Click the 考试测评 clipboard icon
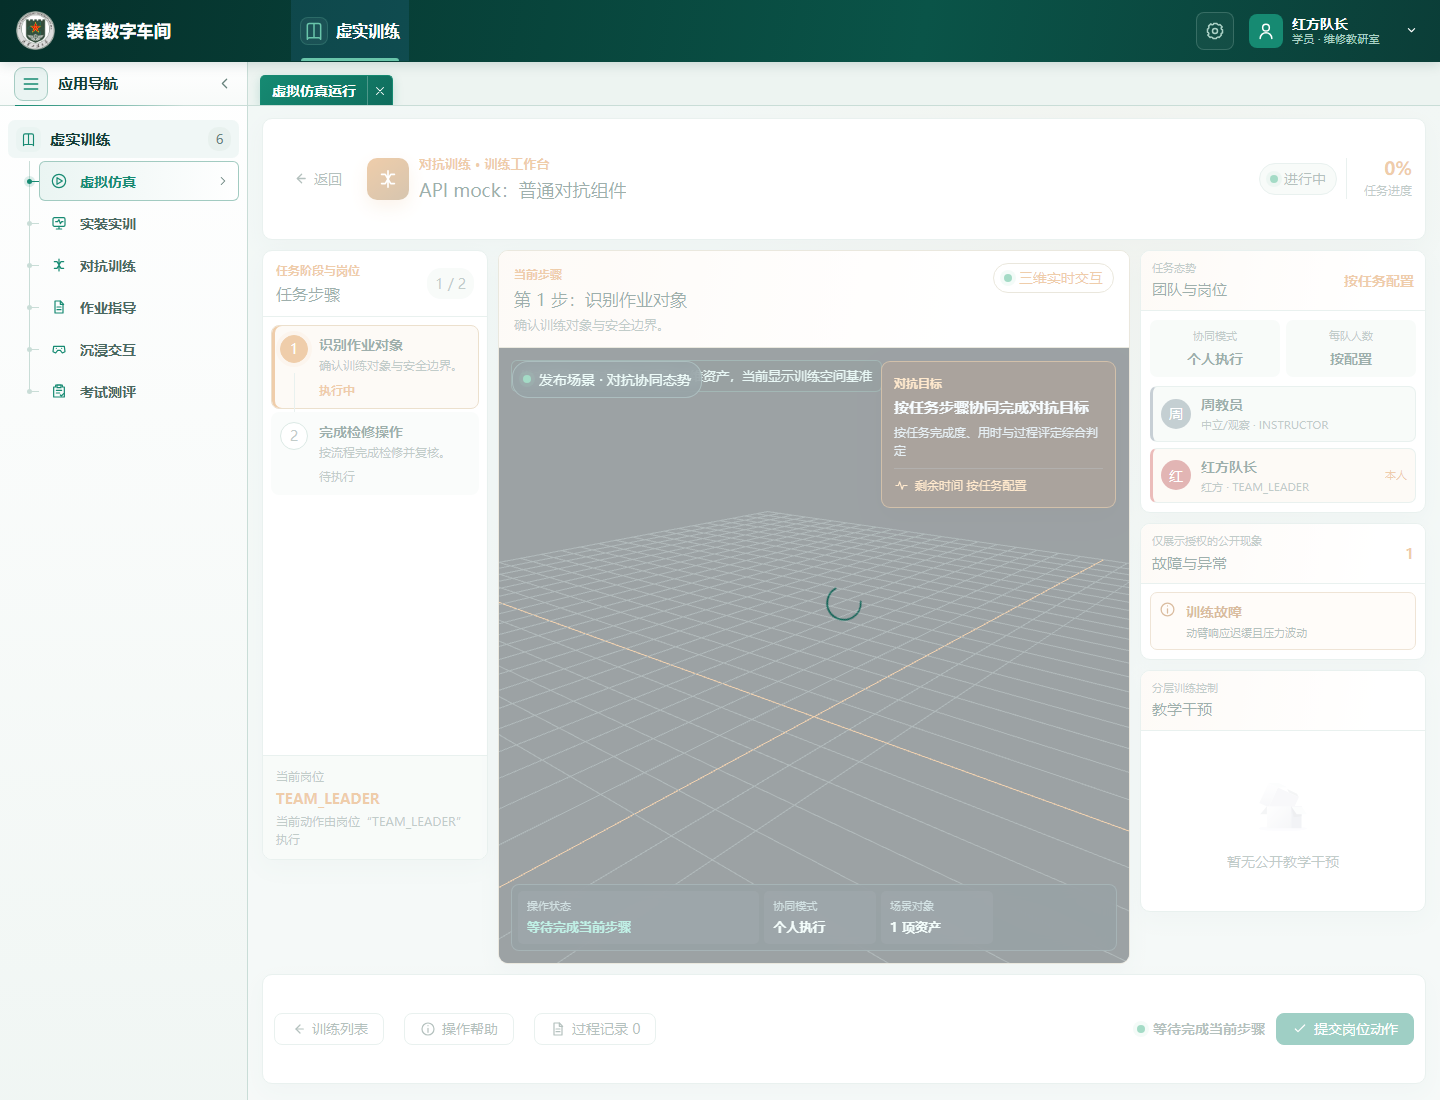Image resolution: width=1440 pixels, height=1100 pixels. click(x=59, y=392)
